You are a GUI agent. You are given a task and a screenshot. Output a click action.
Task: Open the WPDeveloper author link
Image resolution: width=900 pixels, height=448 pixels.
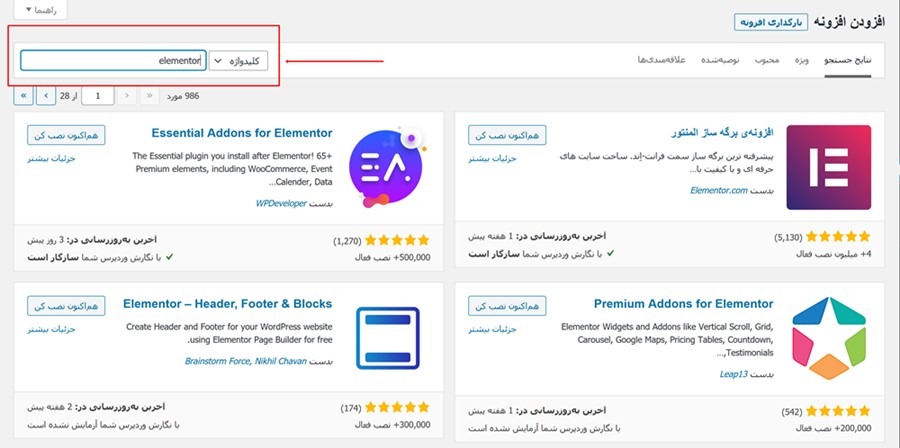point(281,204)
